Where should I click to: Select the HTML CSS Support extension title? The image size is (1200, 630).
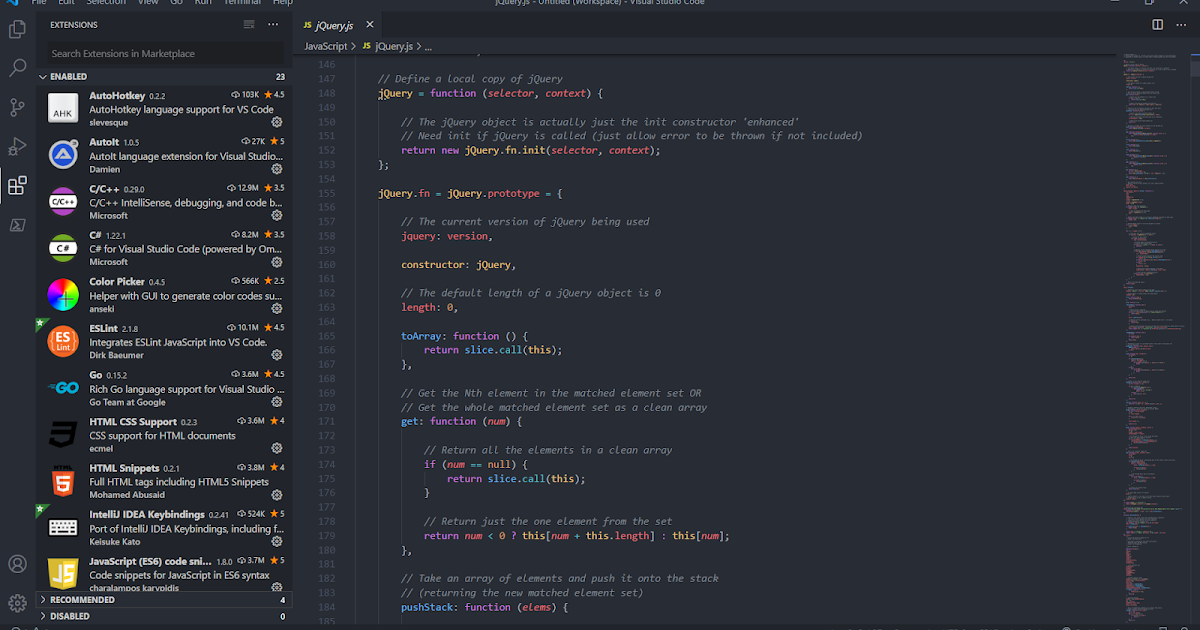point(133,422)
